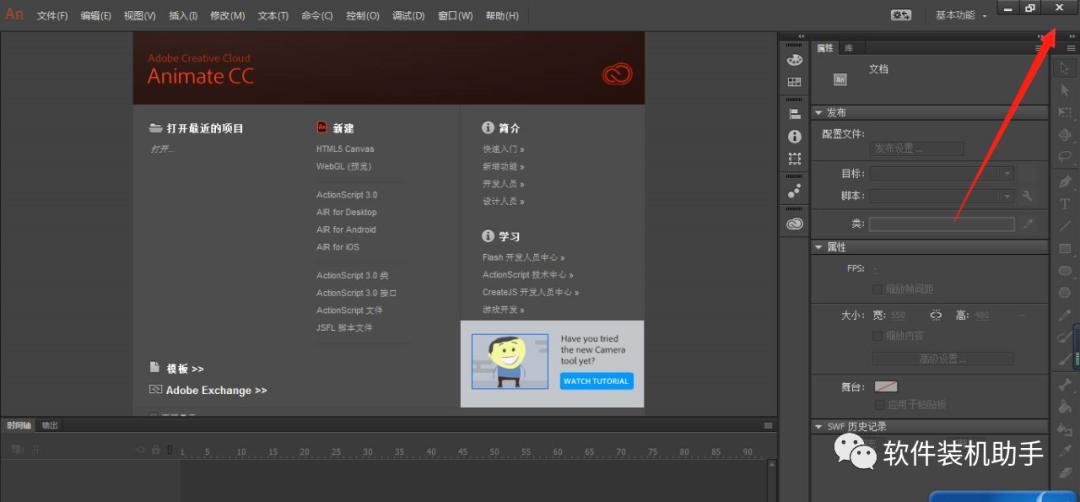This screenshot has width=1080, height=502.
Task: Switch to the 库 tab
Action: tap(849, 48)
